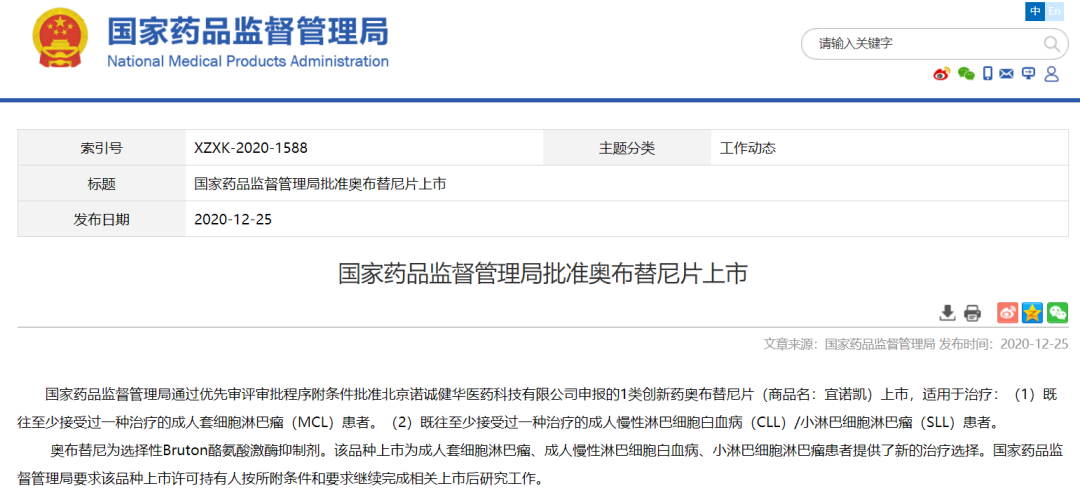This screenshot has width=1080, height=500.
Task: Click the 索引号 label cell
Action: coord(101,147)
